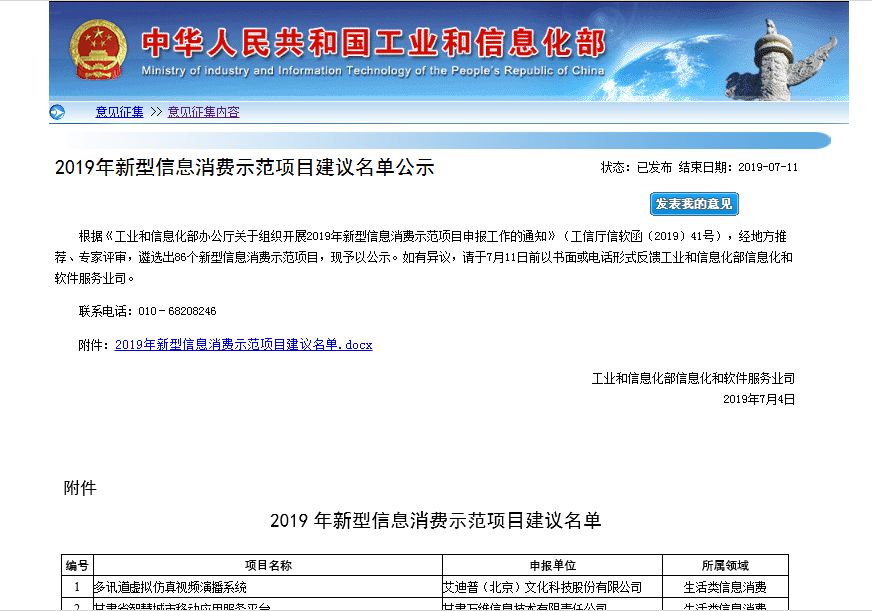
Task: Open the 意见征集 breadcrumb link
Action: pyautogui.click(x=119, y=112)
